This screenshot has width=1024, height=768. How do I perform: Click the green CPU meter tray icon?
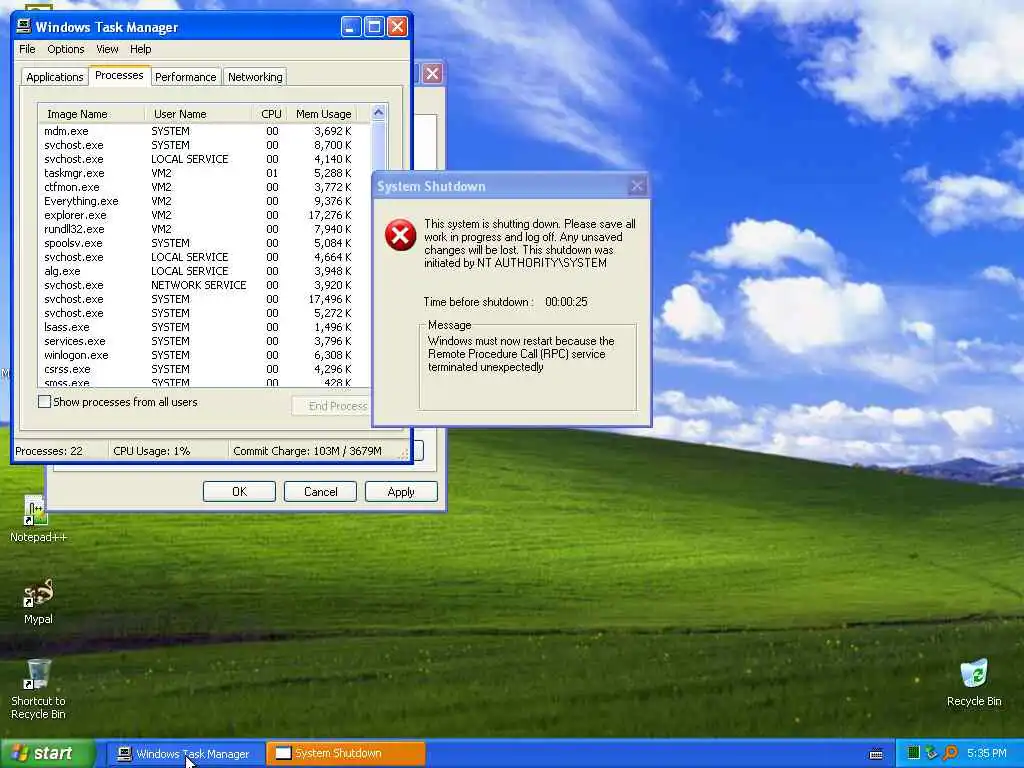913,753
